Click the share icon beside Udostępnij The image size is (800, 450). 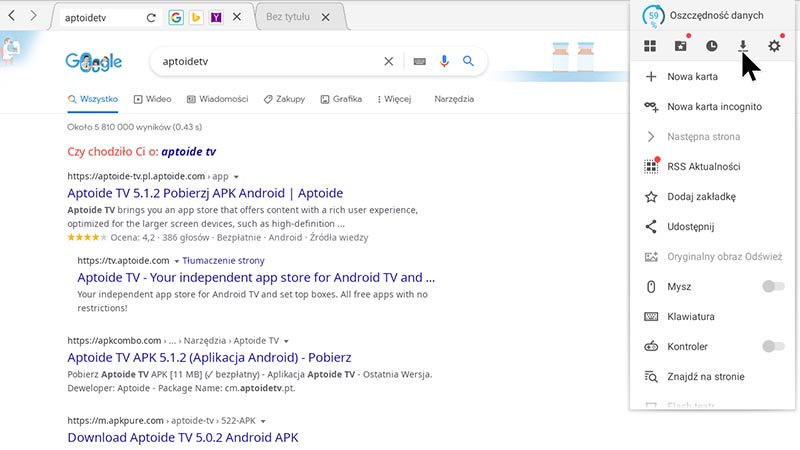pyautogui.click(x=651, y=227)
